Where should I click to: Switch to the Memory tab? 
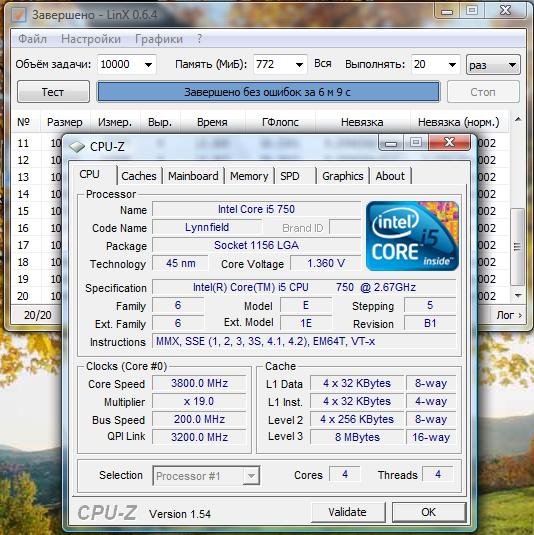(x=249, y=176)
